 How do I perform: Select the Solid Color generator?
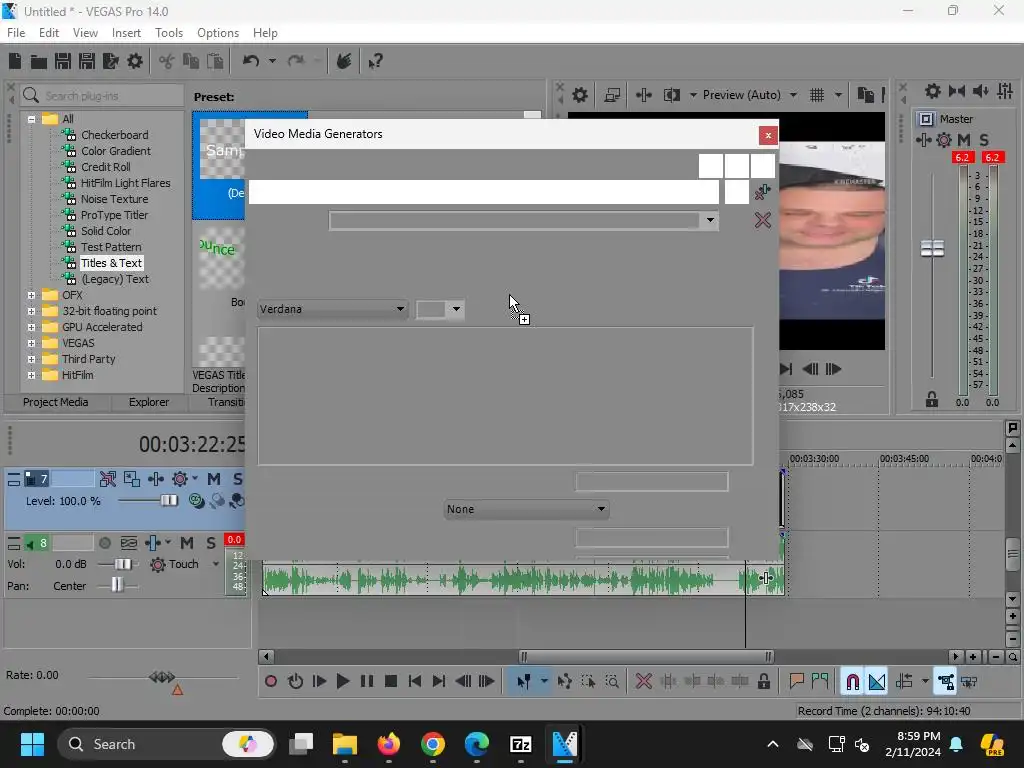pyautogui.click(x=106, y=231)
